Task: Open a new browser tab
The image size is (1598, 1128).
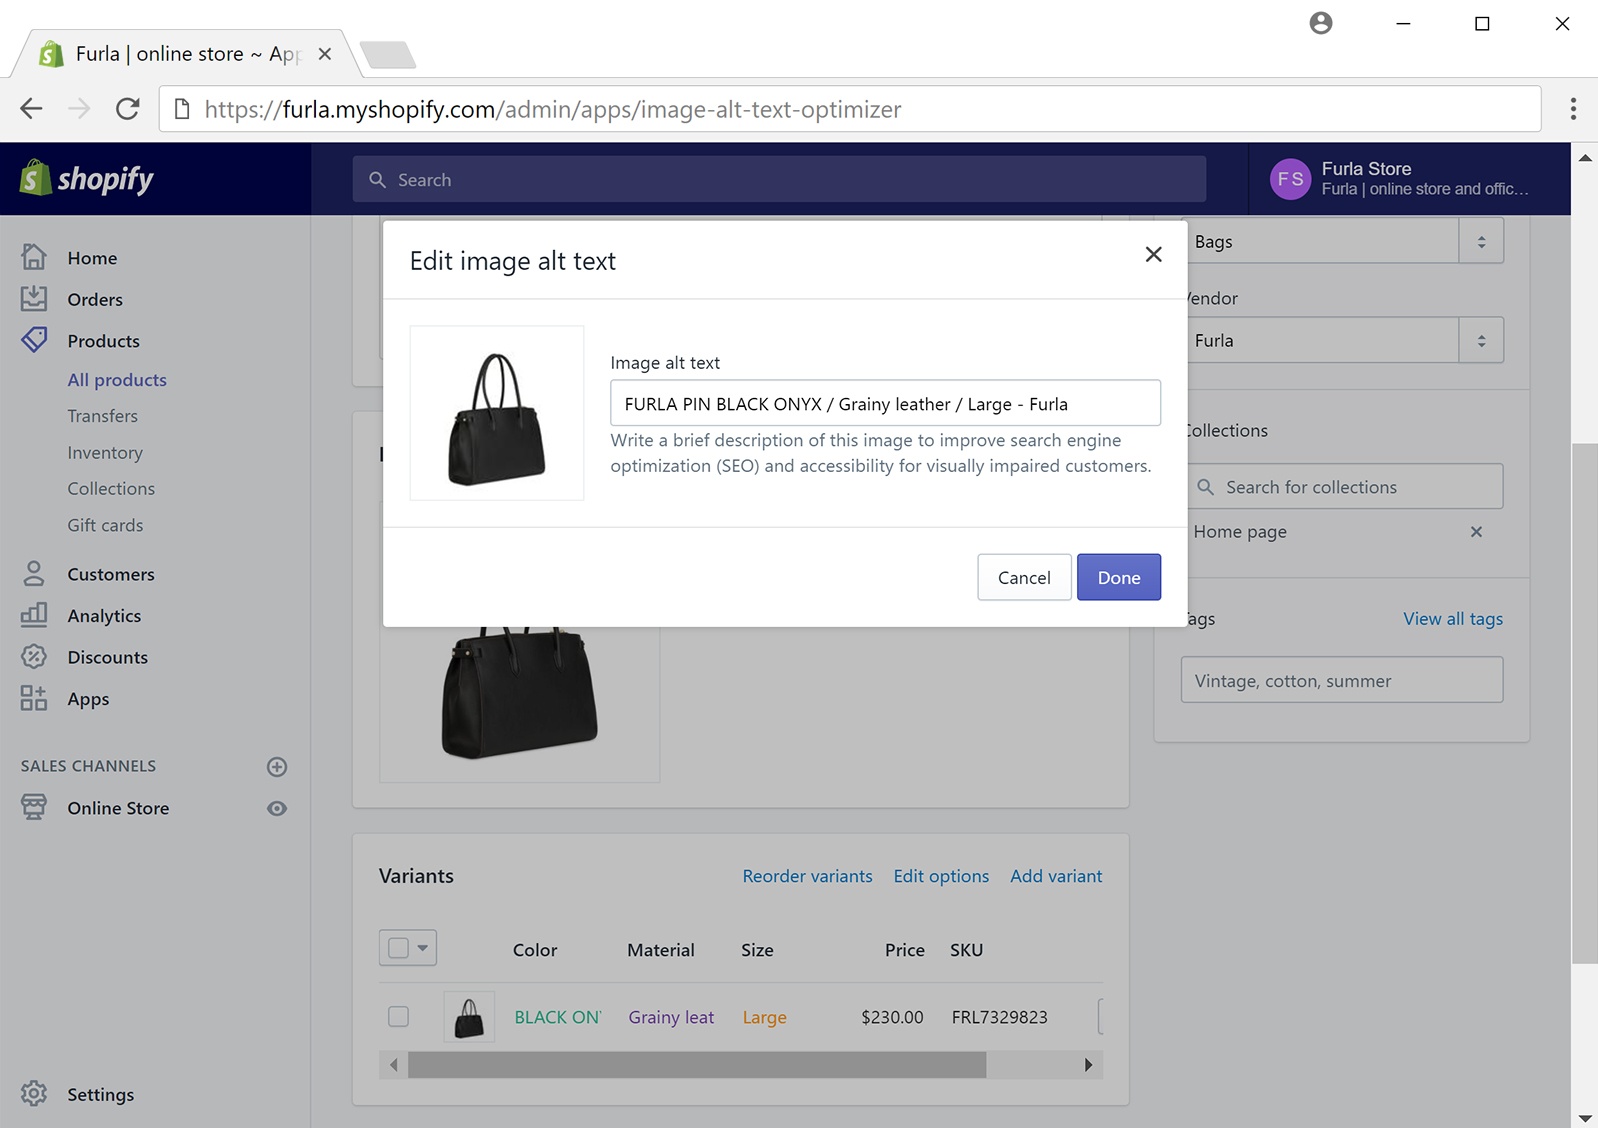Action: (x=388, y=54)
